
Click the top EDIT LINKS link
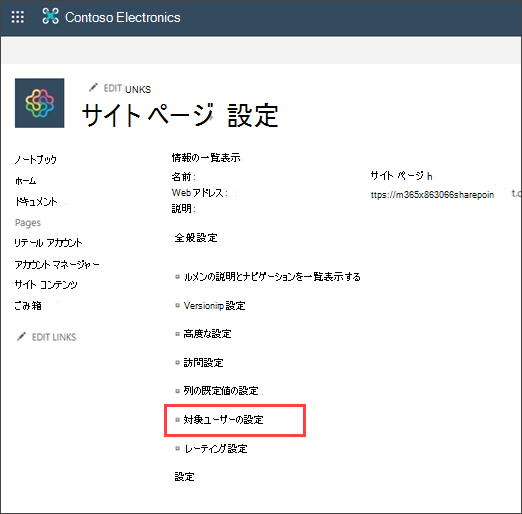tap(127, 89)
